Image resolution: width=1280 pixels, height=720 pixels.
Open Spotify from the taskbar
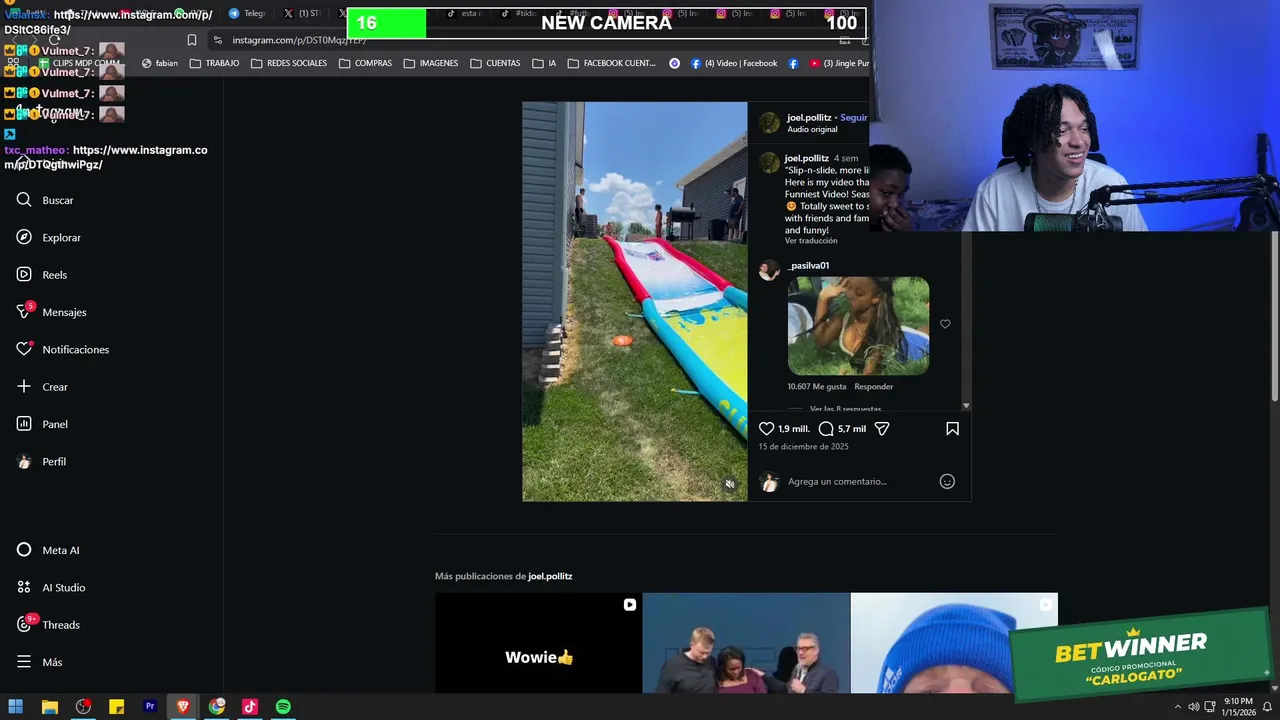coord(283,707)
